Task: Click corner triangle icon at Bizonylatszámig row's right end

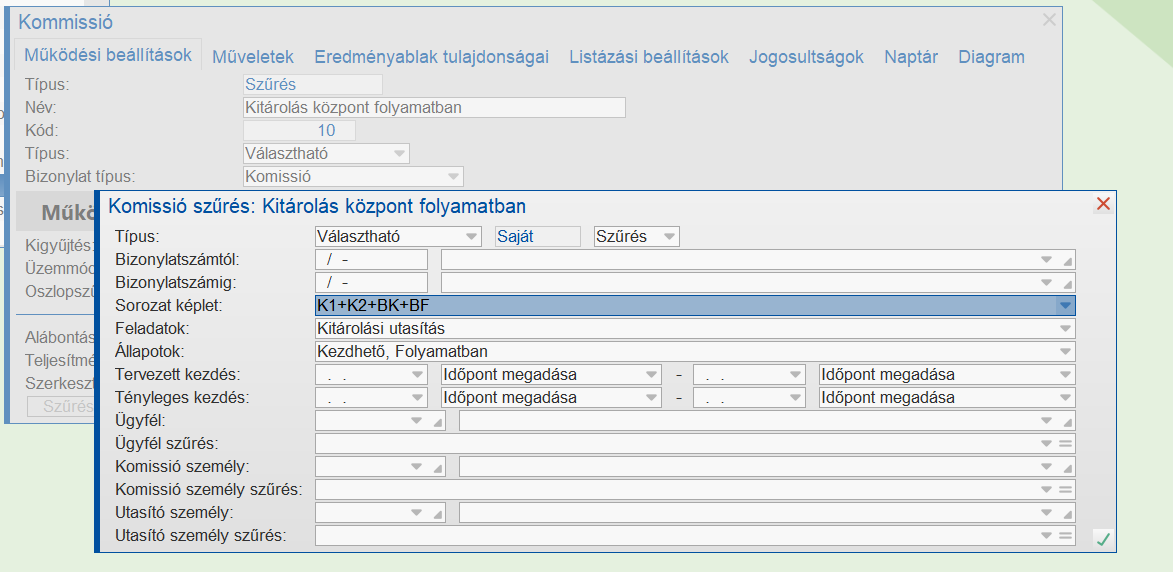Action: [1067, 282]
